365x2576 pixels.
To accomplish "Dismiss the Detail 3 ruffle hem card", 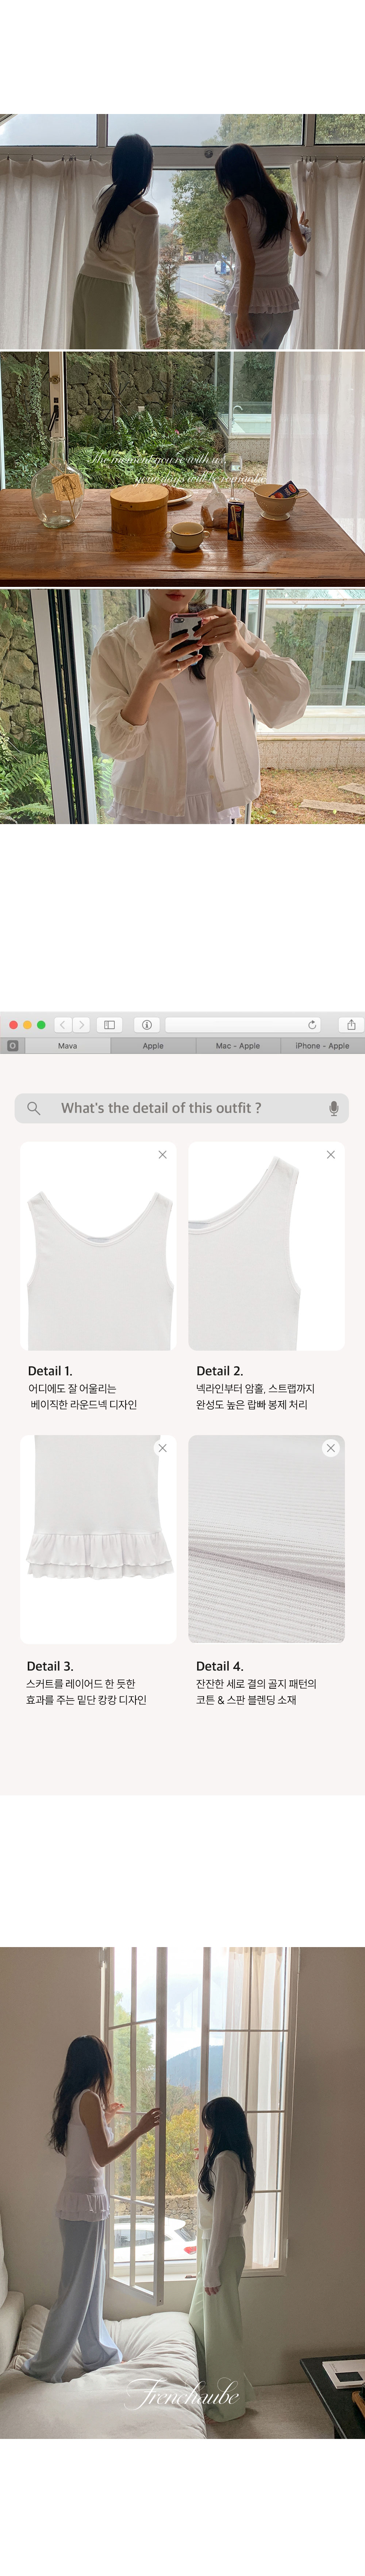I will [162, 1448].
